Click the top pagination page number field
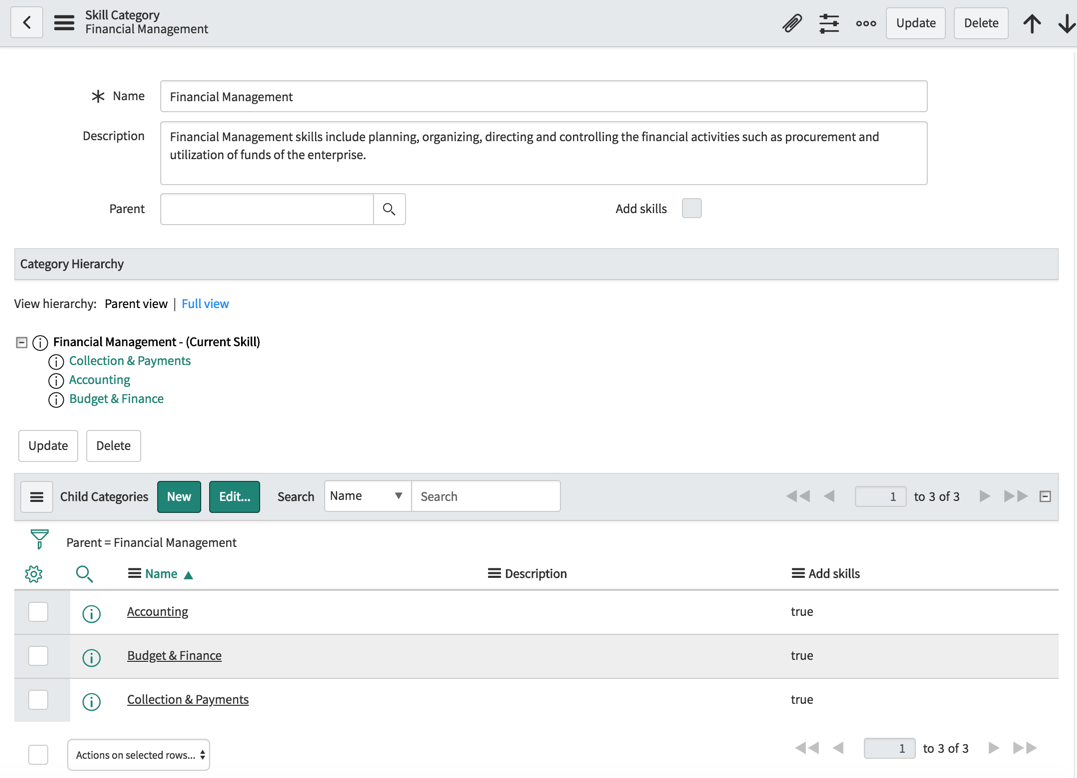1077x778 pixels. (881, 496)
